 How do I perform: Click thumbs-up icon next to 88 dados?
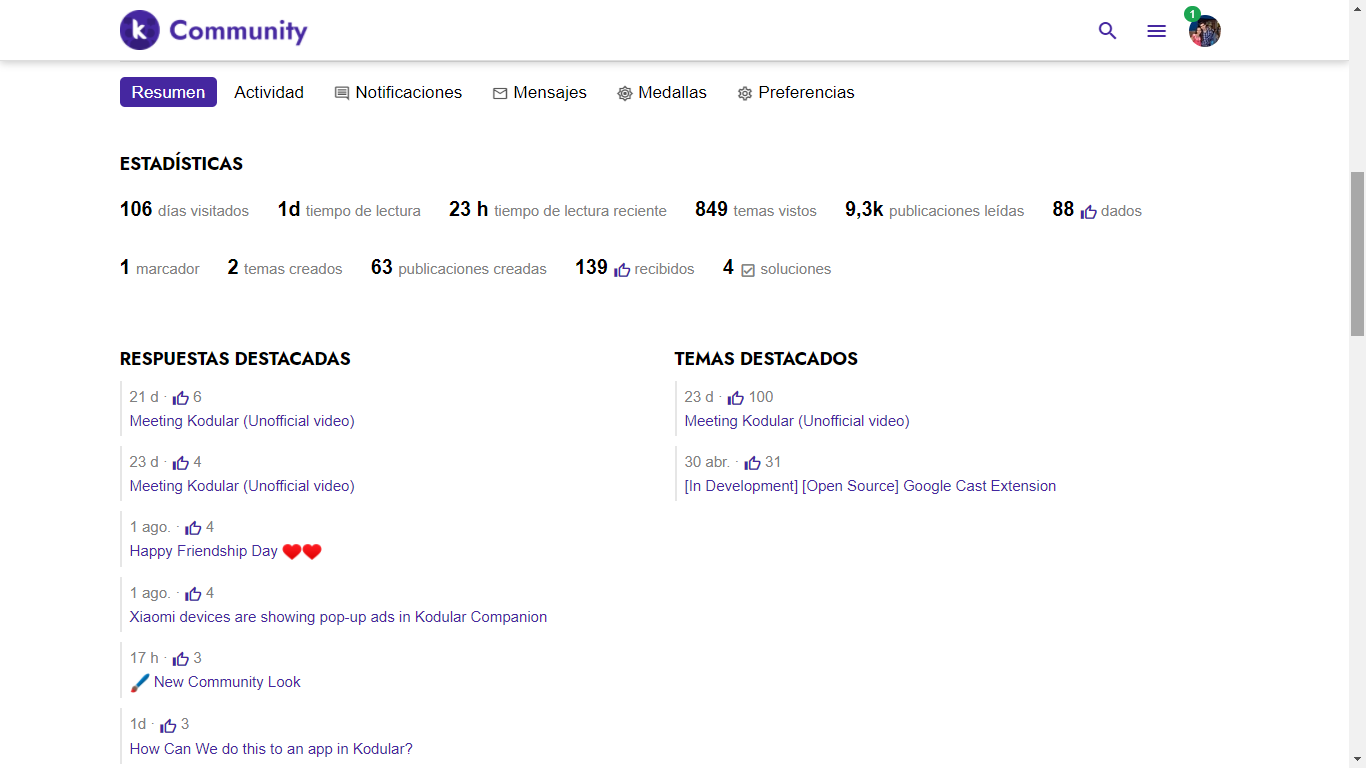click(x=1089, y=212)
